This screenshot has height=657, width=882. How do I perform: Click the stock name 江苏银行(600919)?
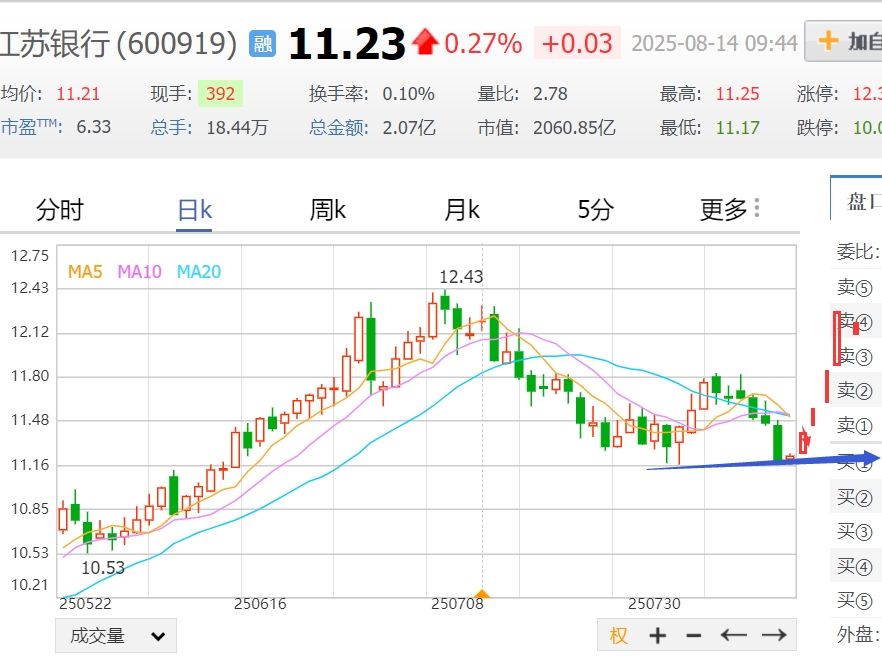click(118, 44)
